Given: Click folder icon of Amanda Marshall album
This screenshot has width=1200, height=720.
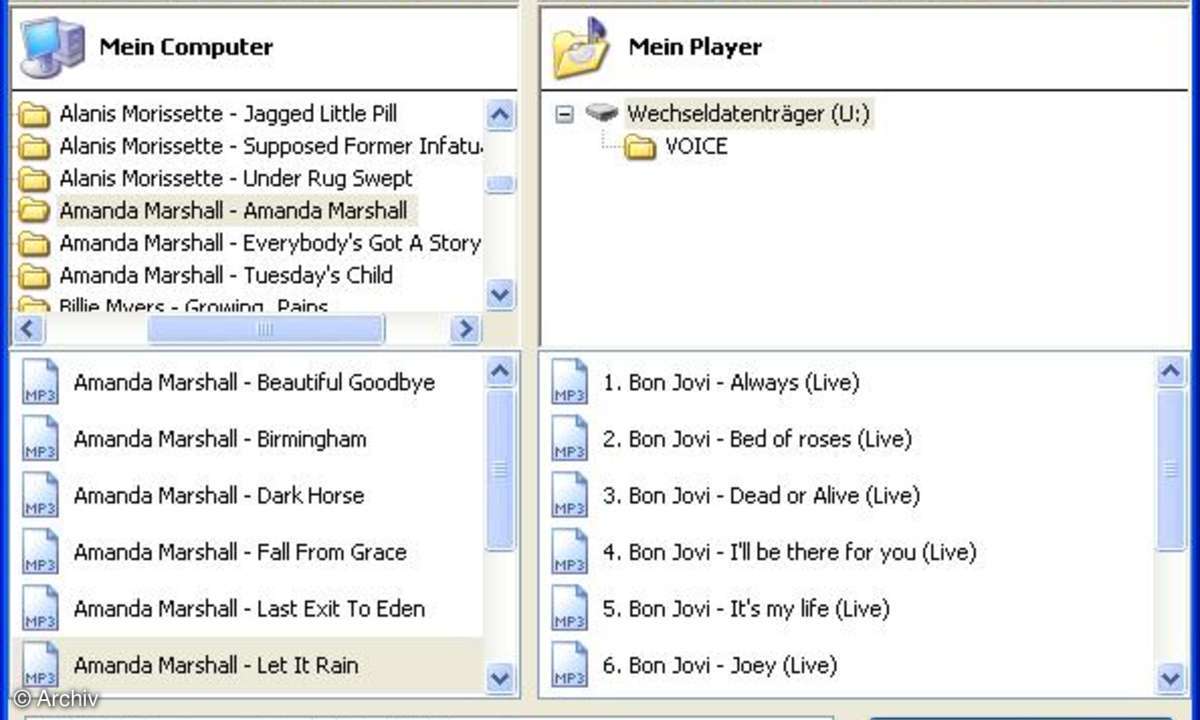Looking at the screenshot, I should point(35,212).
